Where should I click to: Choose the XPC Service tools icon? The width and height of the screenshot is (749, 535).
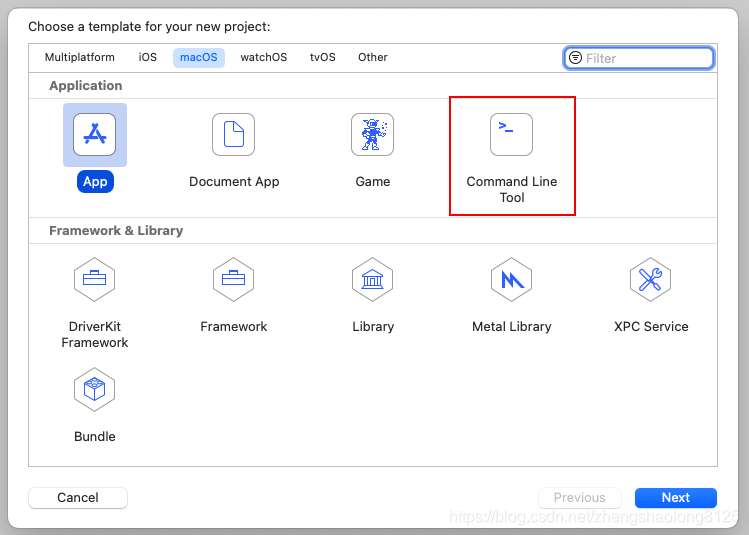(x=651, y=279)
